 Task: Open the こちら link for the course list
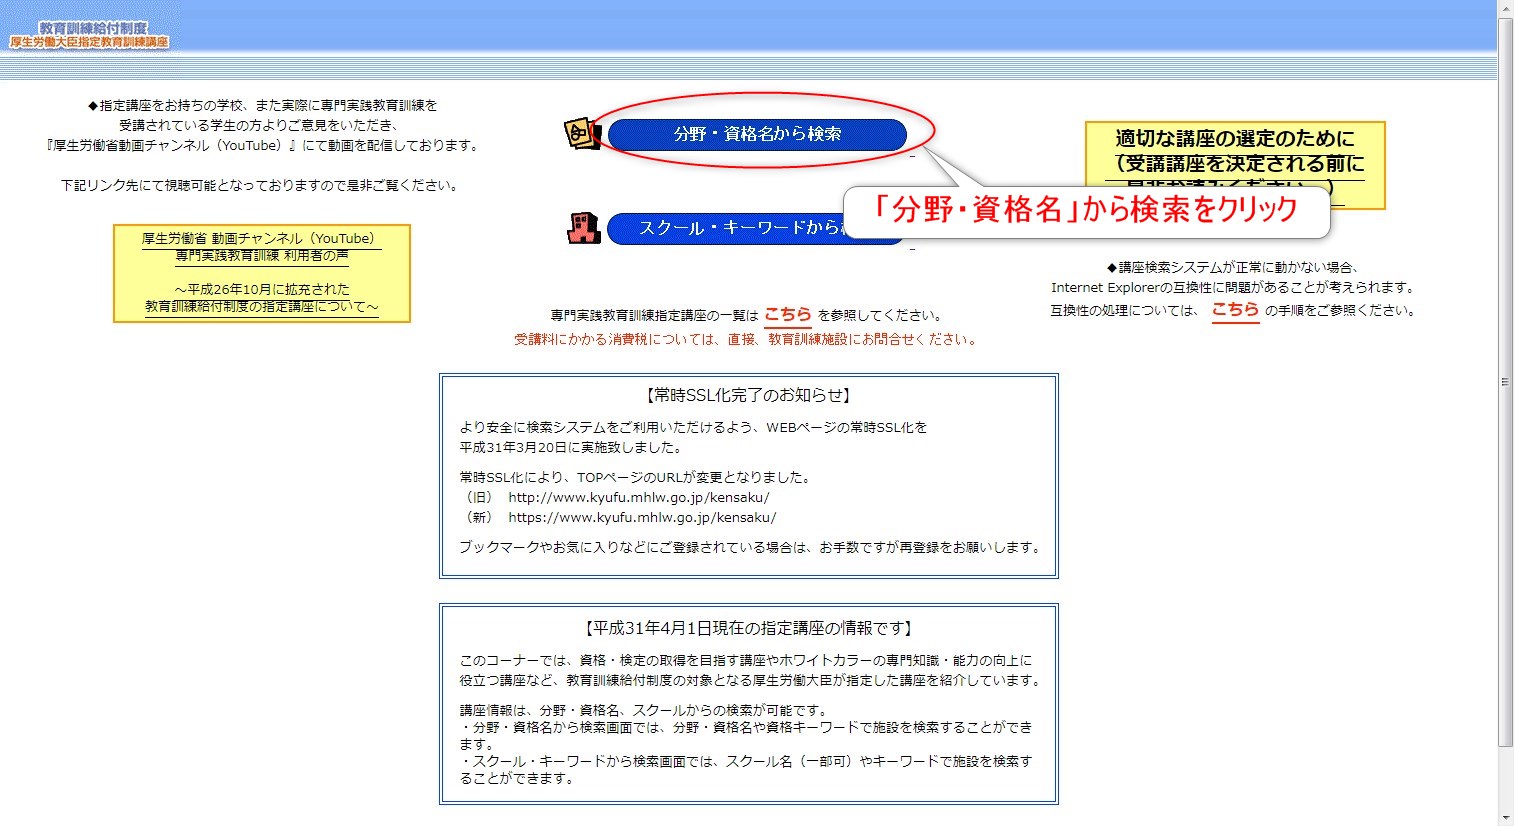coord(789,314)
